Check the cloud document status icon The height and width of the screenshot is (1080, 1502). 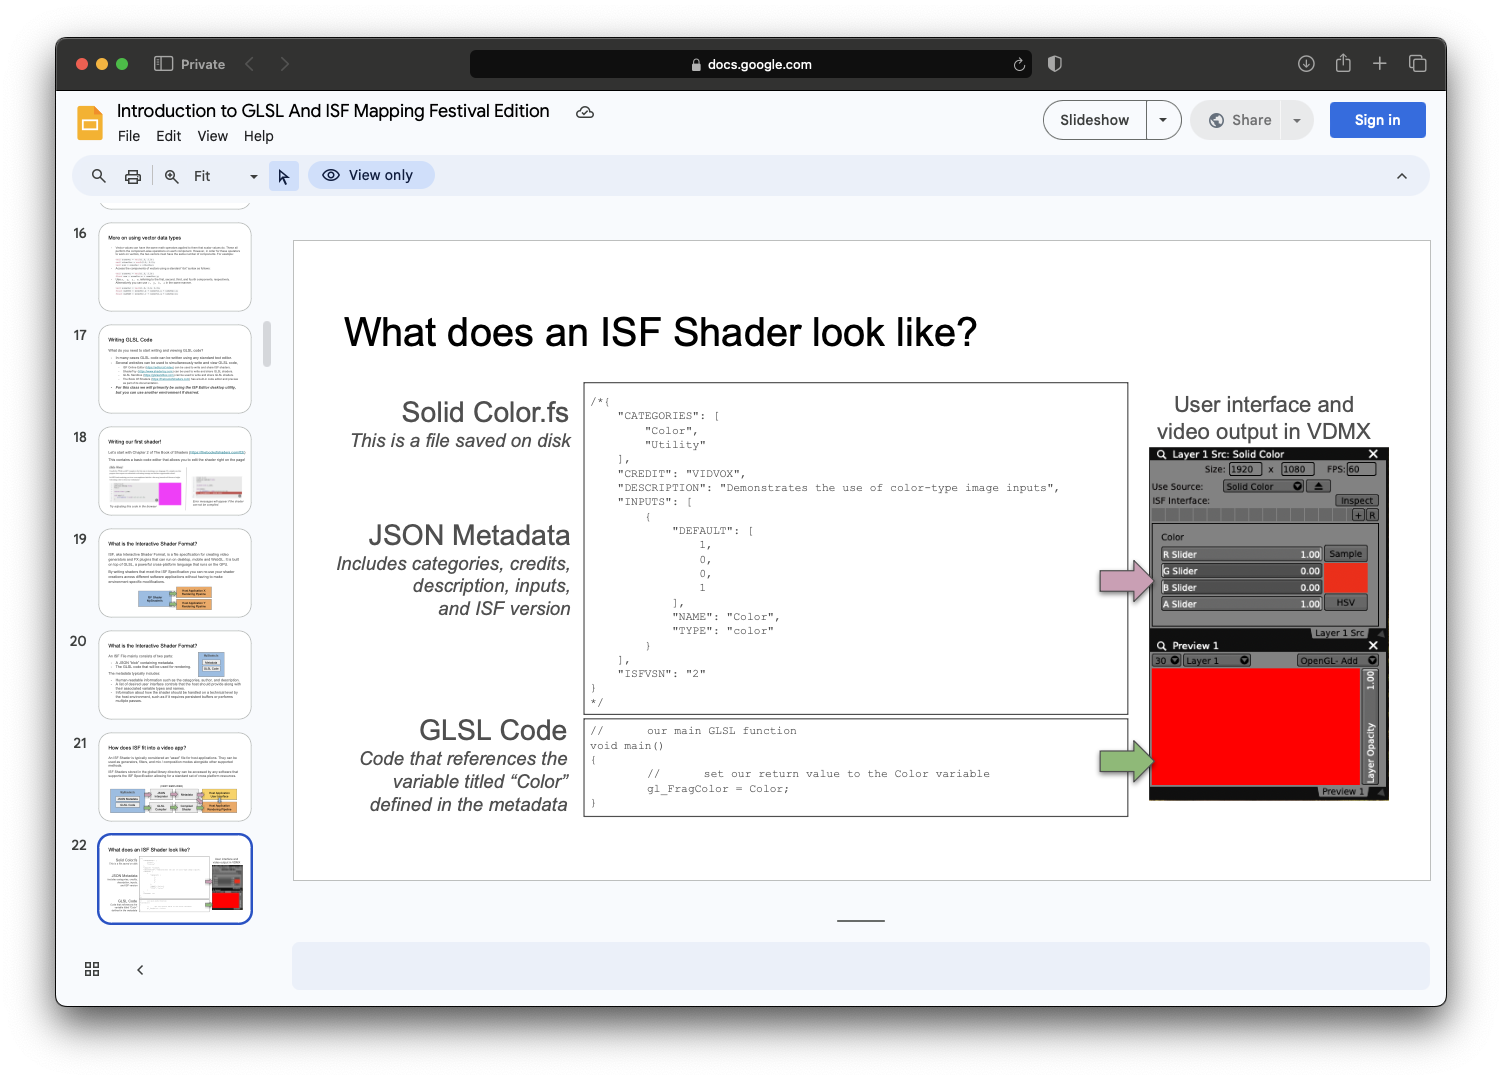[x=585, y=112]
